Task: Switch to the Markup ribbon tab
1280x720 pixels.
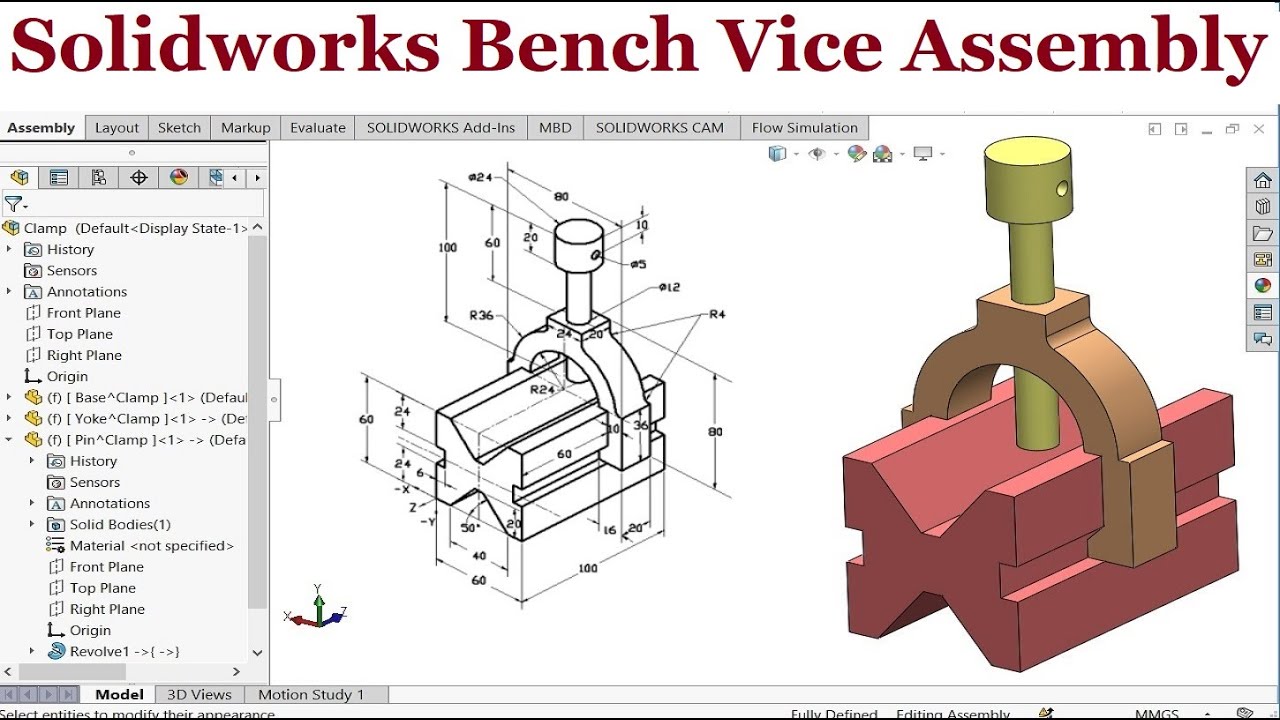Action: [246, 128]
